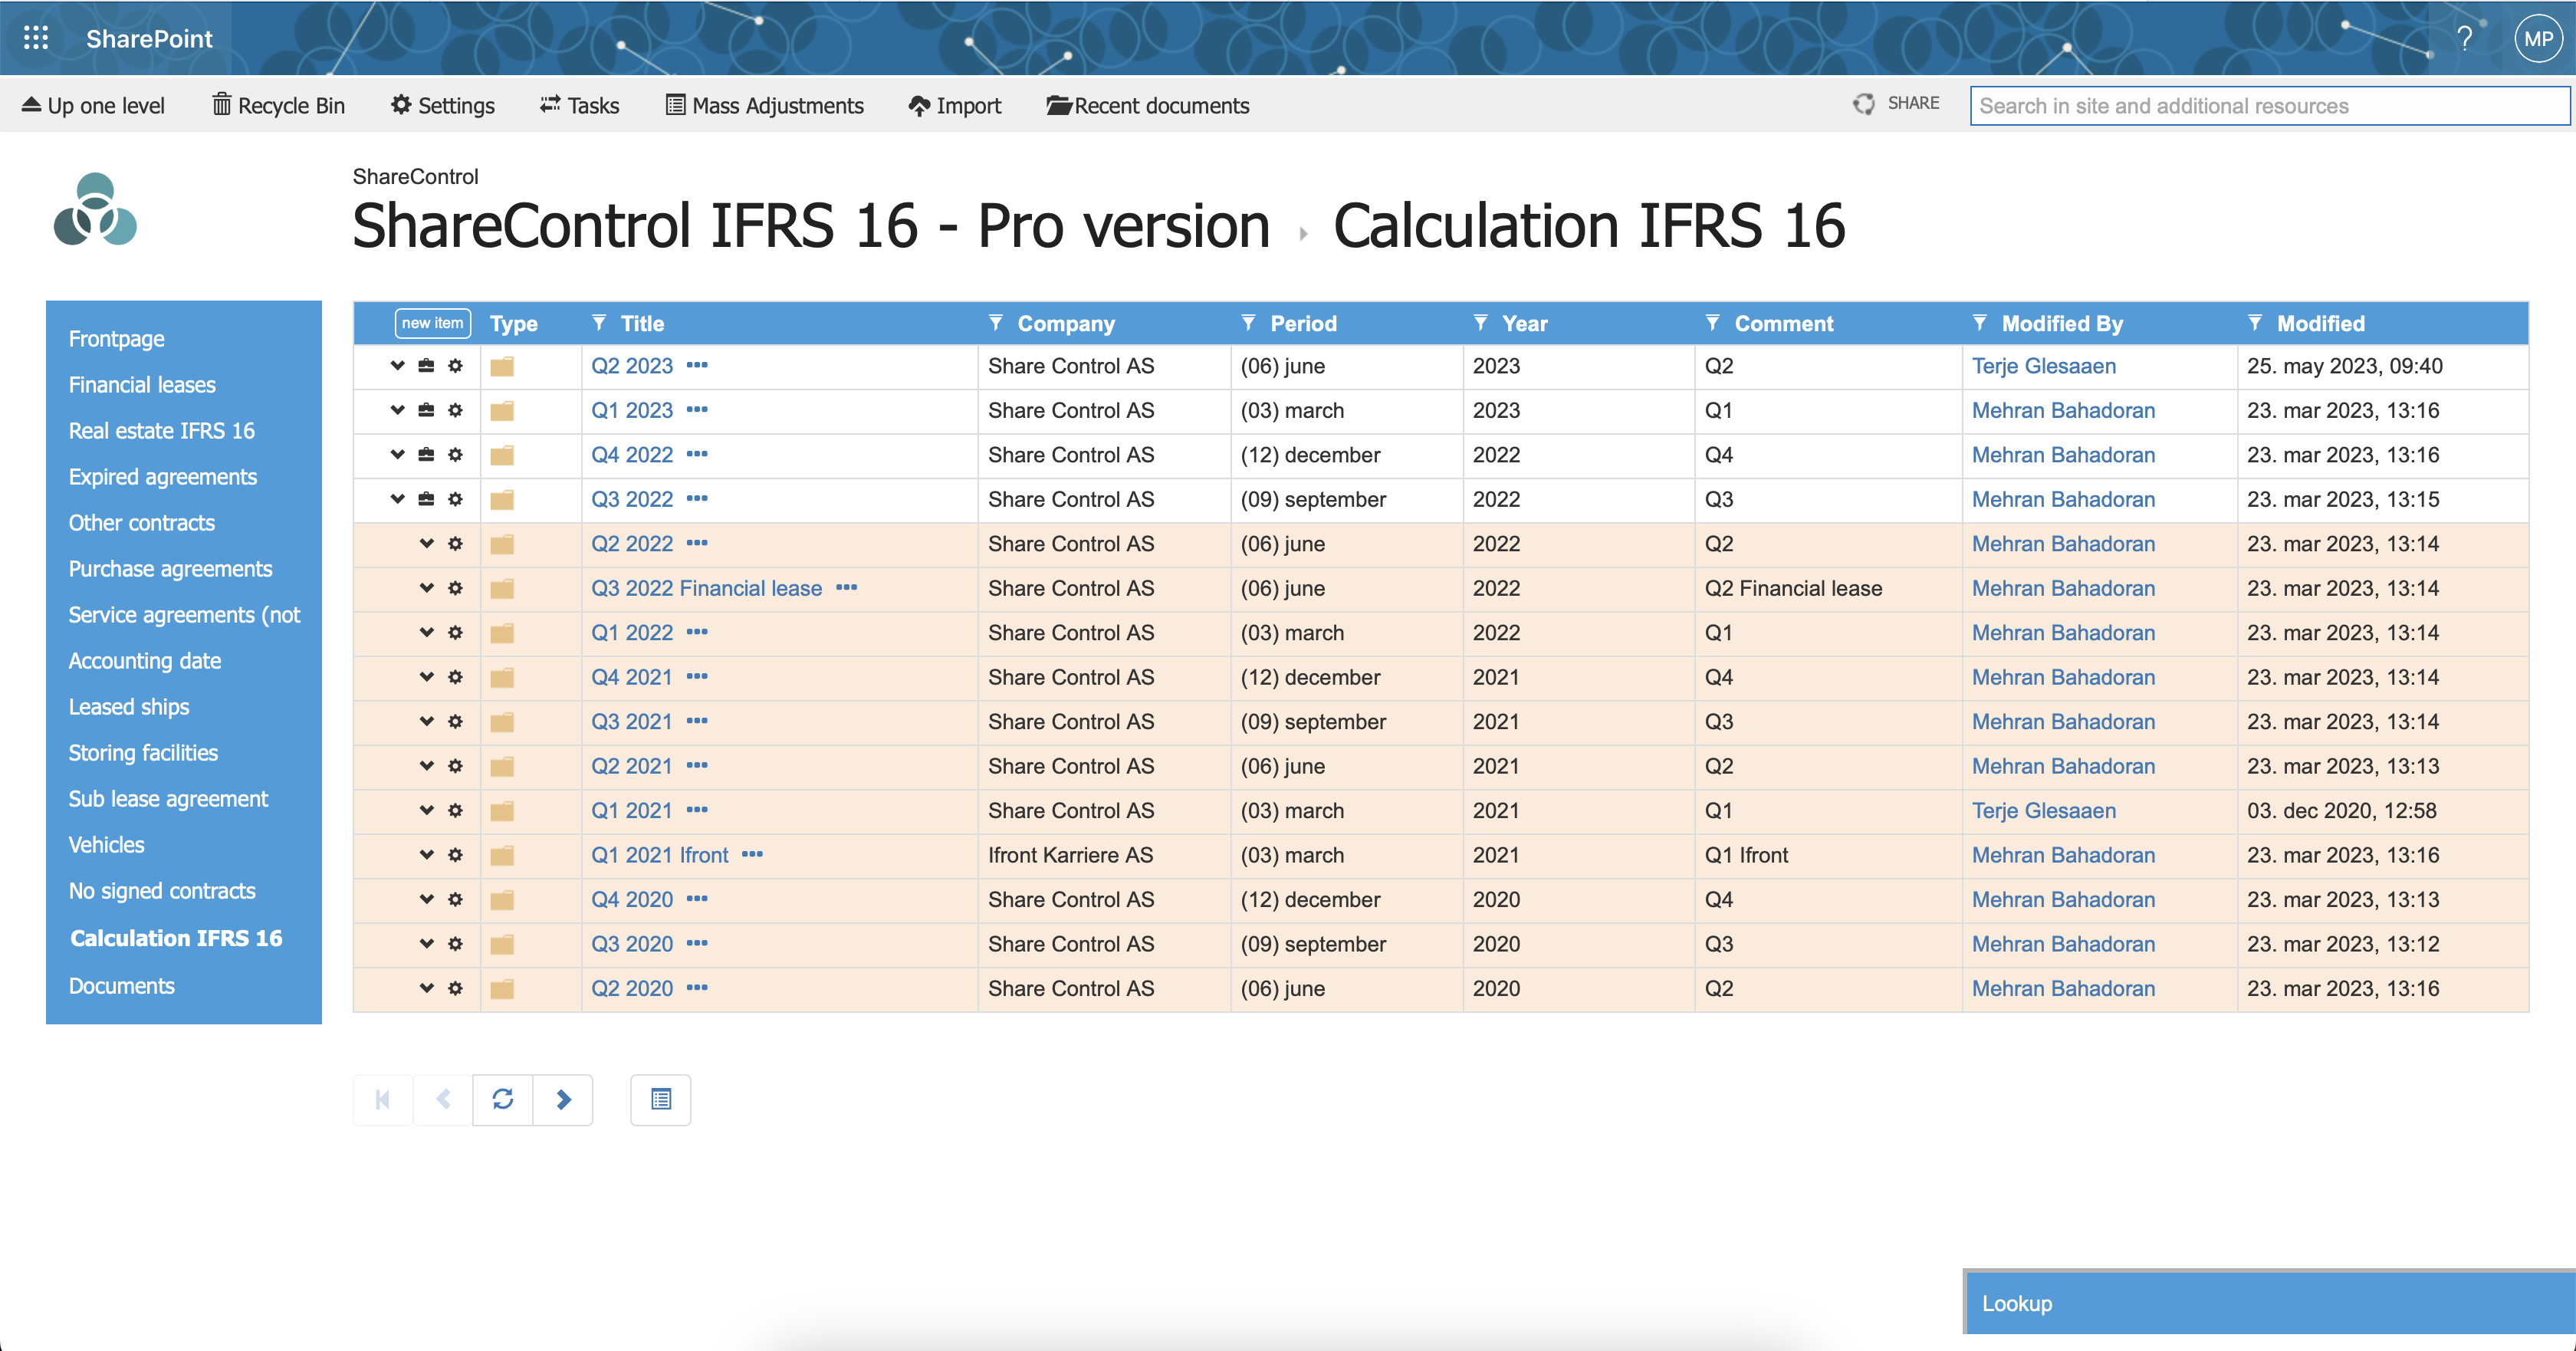Image resolution: width=2576 pixels, height=1351 pixels.
Task: Click the gear icon next to Q1 2023
Action: (456, 410)
